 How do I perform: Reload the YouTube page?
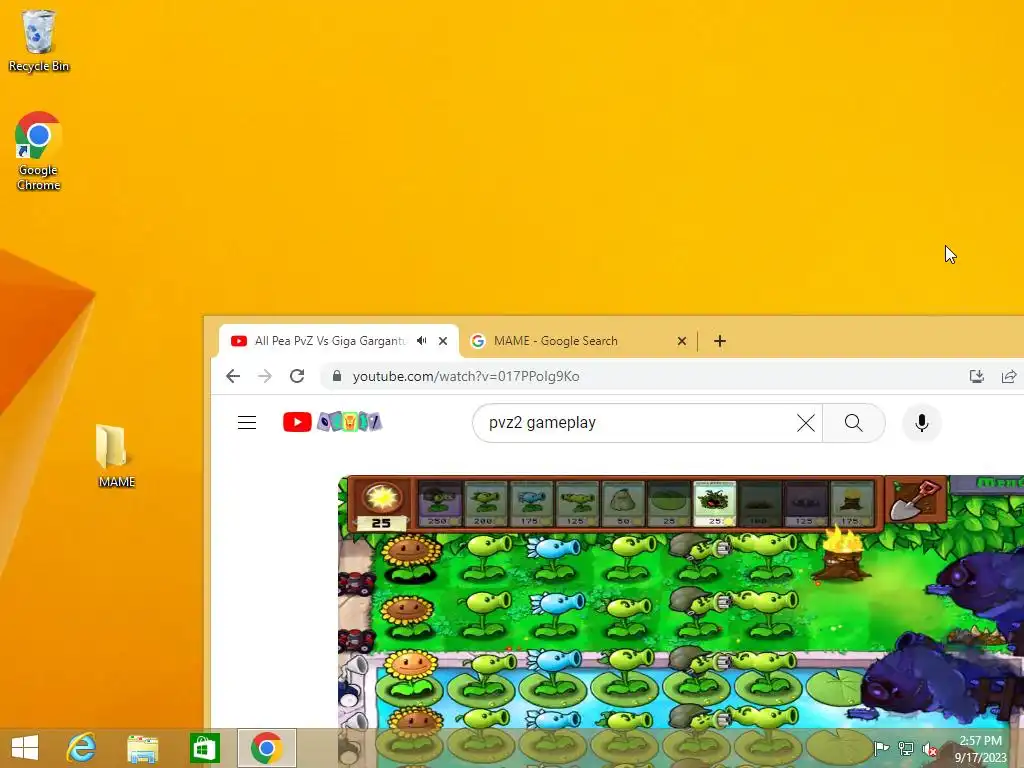(297, 376)
